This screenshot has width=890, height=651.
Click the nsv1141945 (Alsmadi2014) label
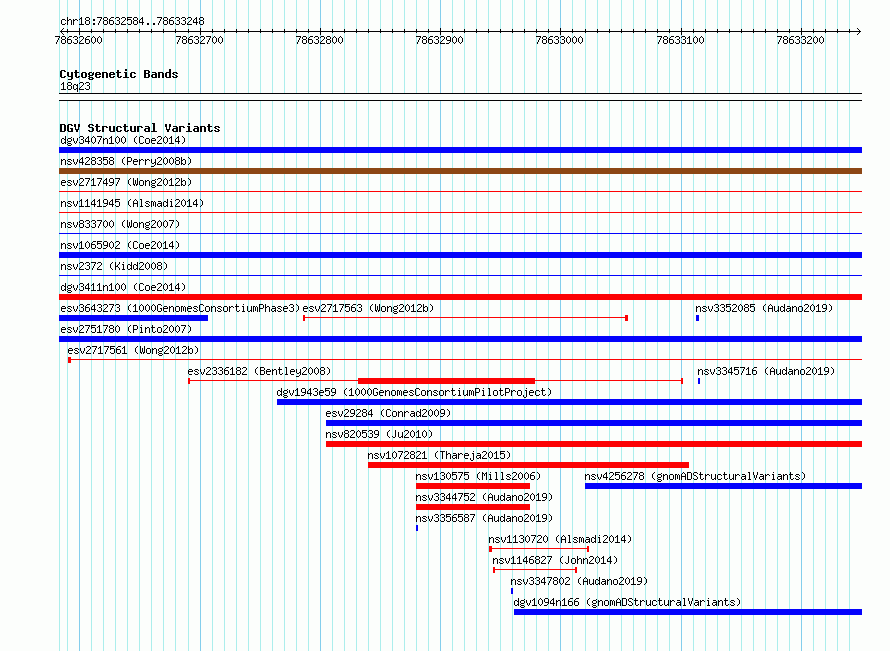coord(132,203)
